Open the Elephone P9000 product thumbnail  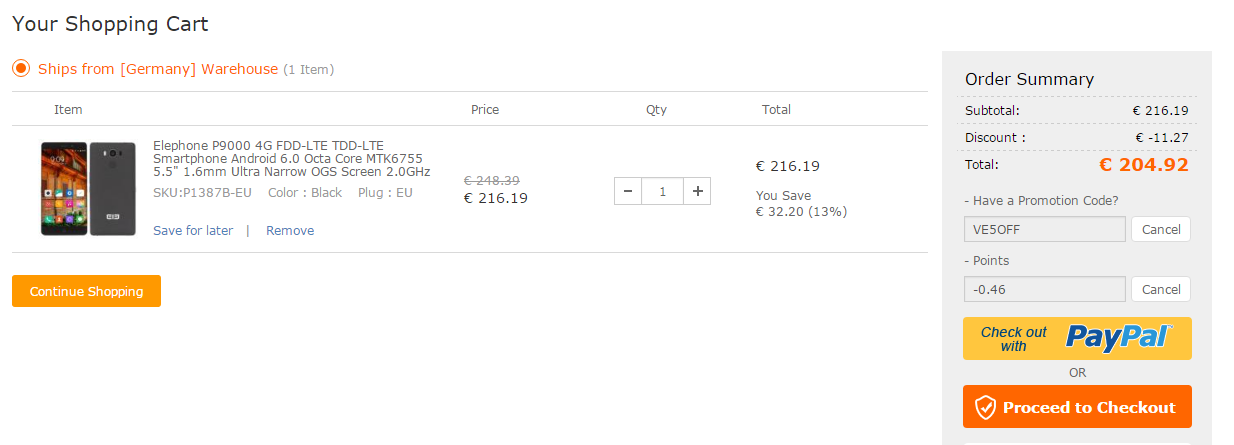coord(88,188)
